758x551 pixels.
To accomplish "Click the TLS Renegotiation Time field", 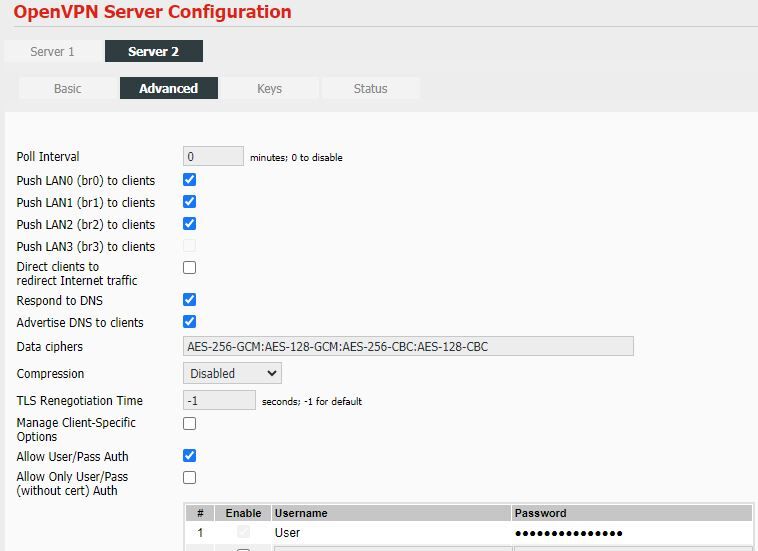I will pos(219,400).
